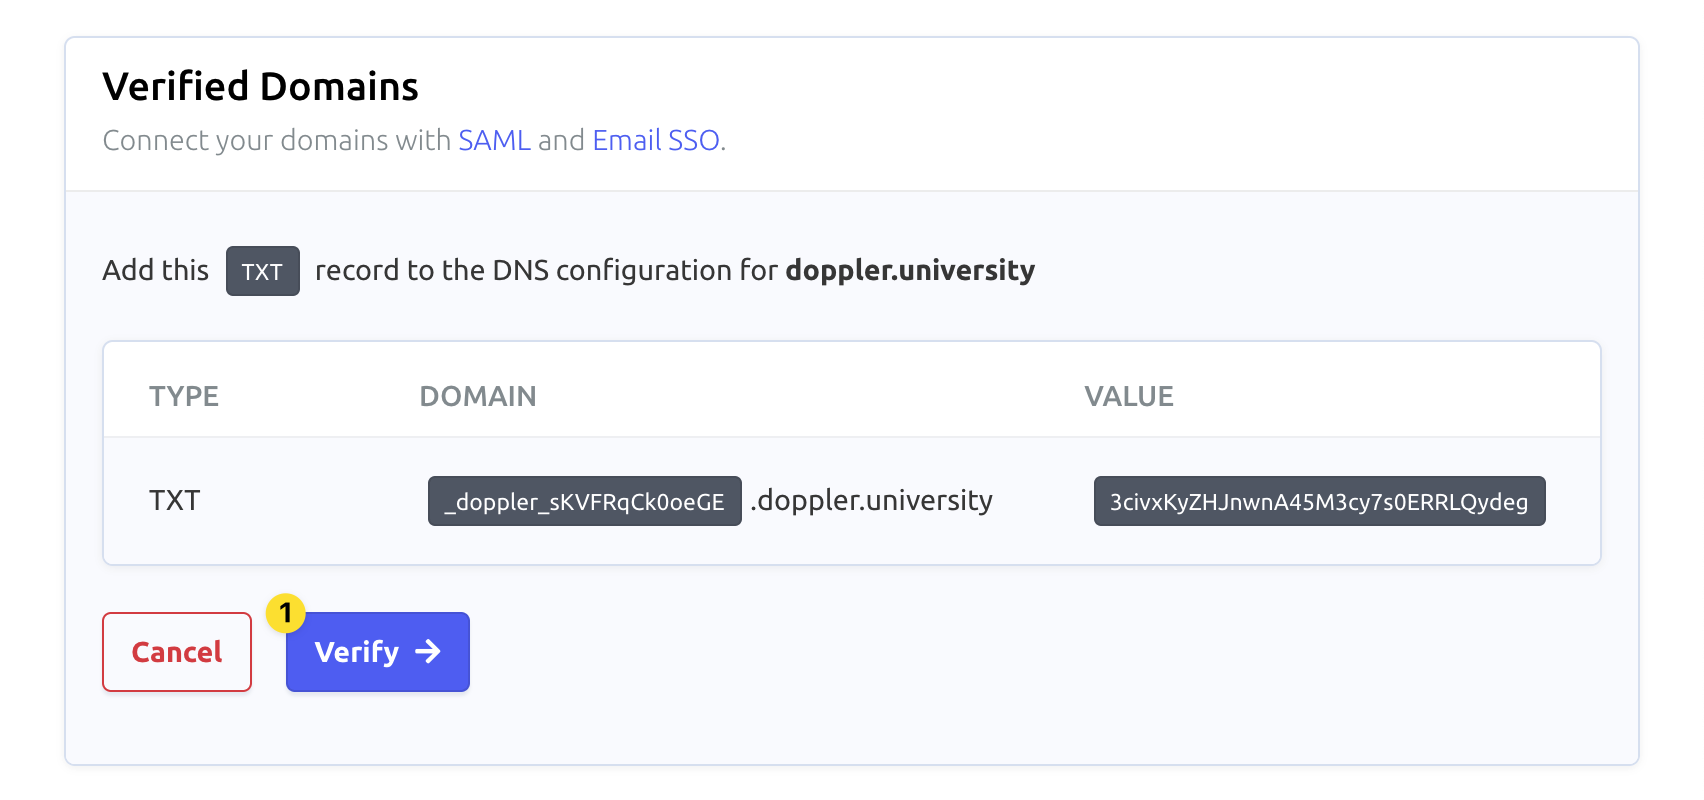
Task: Cancel the domain verification
Action: [x=177, y=652]
